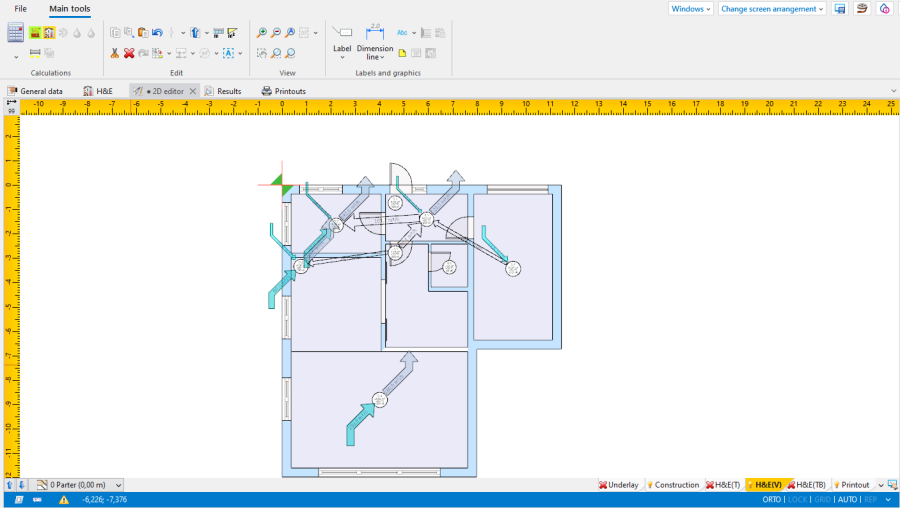The image size is (900, 508).
Task: Toggle GRID mode in status bar
Action: click(822, 499)
